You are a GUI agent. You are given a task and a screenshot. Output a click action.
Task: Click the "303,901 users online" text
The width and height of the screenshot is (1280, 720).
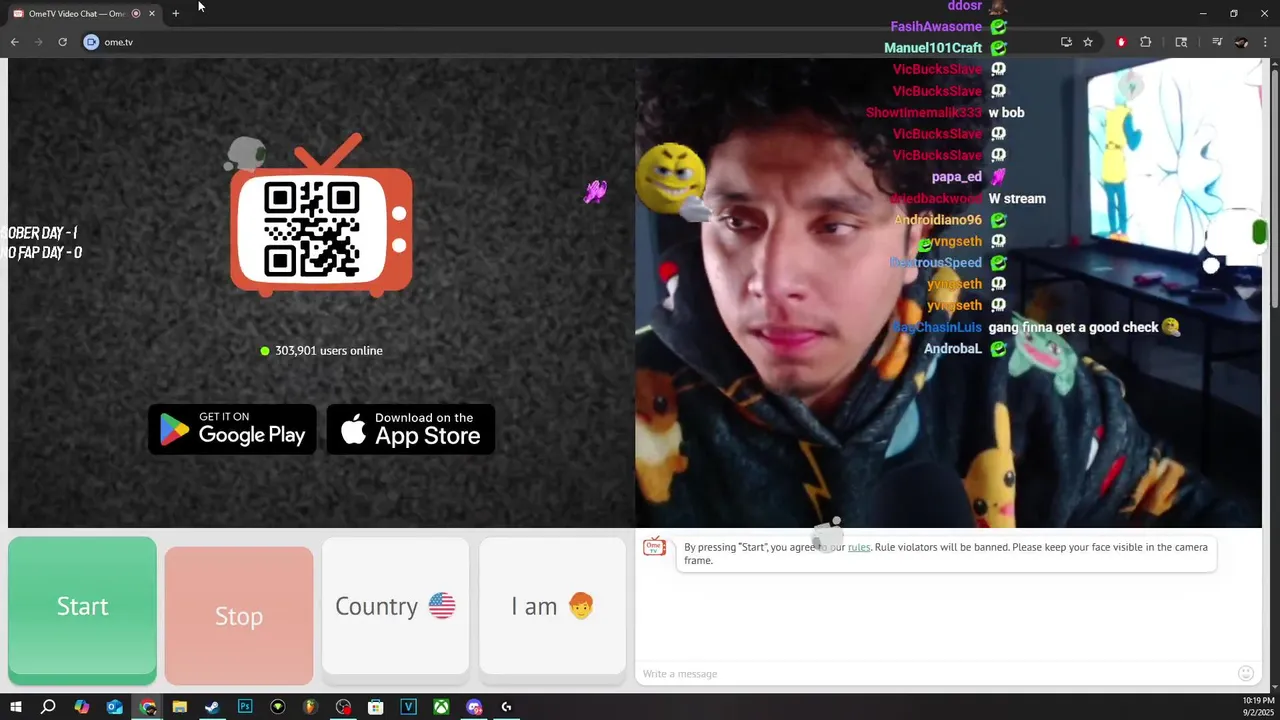pyautogui.click(x=329, y=351)
